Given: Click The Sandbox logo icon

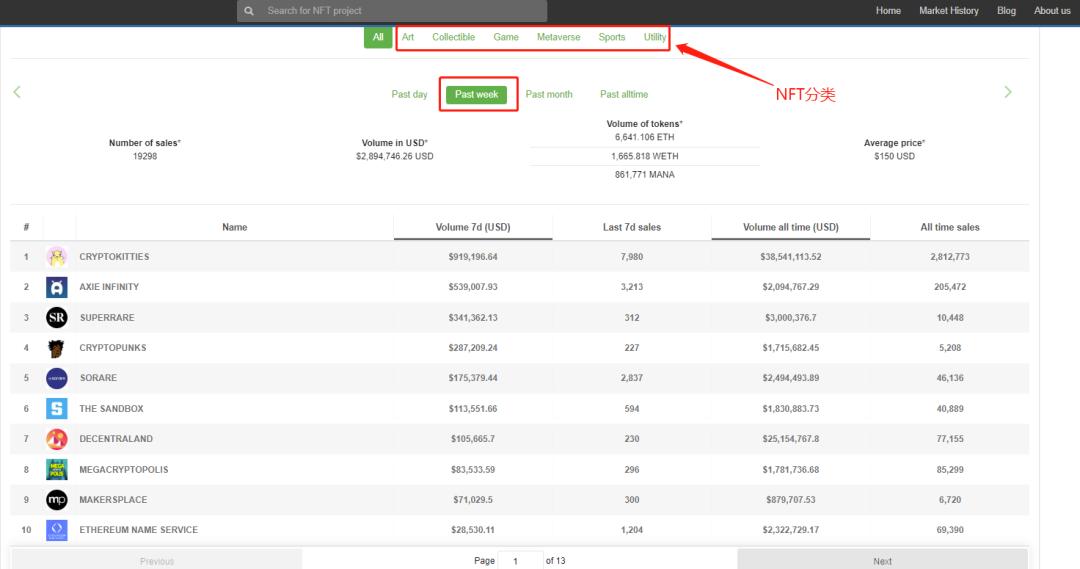Looking at the screenshot, I should tap(57, 409).
